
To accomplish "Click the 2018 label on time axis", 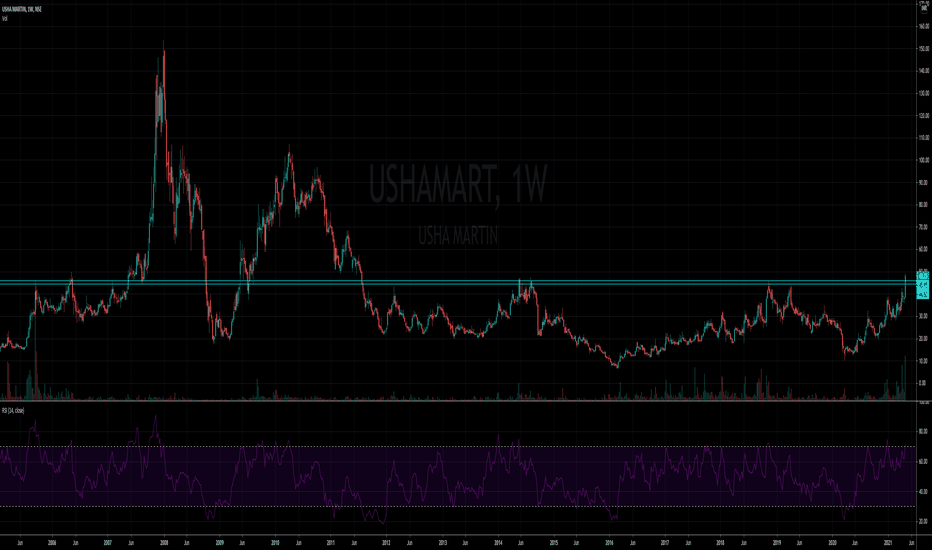I will 720,542.
